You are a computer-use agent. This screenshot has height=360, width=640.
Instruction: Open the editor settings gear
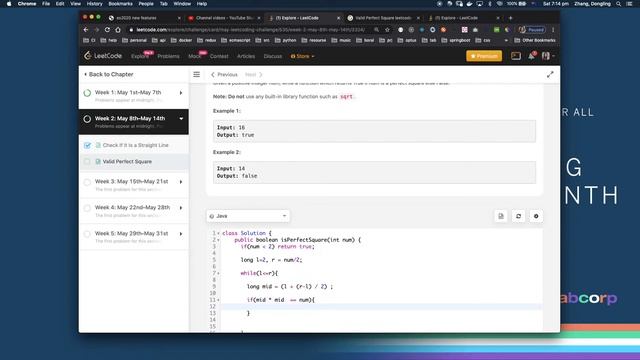(536, 216)
